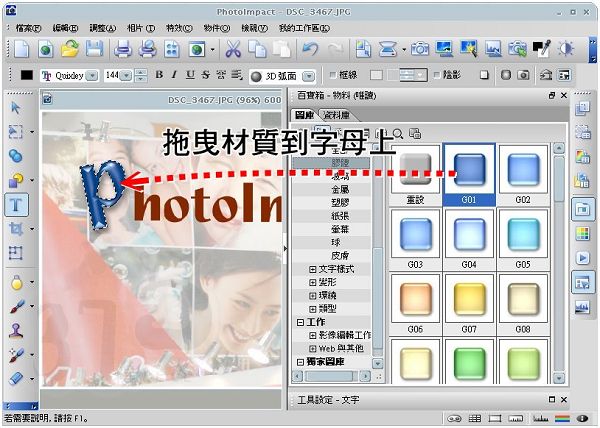Select the Eraser tool
Image resolution: width=600 pixels, height=428 pixels.
point(16,379)
